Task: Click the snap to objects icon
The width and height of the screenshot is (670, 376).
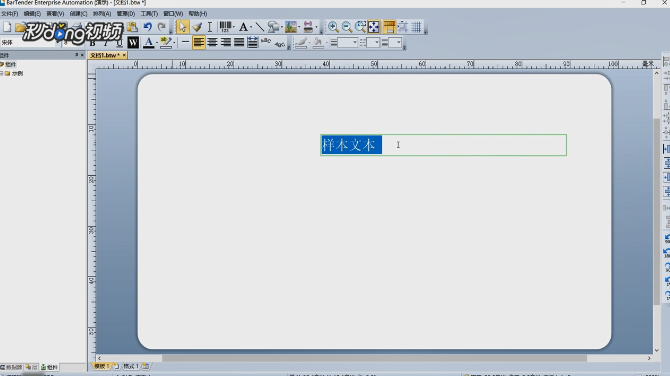Action: coord(403,27)
